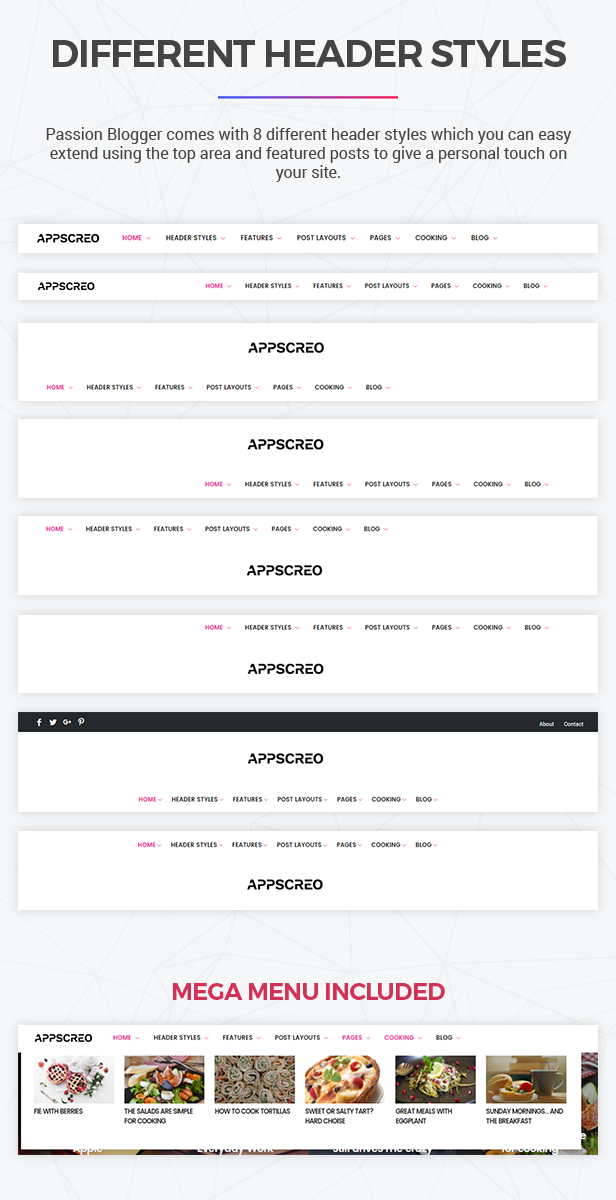Select Home in the menu under the dark-bar header
Screen dimensions: 616x1200
click(x=147, y=799)
